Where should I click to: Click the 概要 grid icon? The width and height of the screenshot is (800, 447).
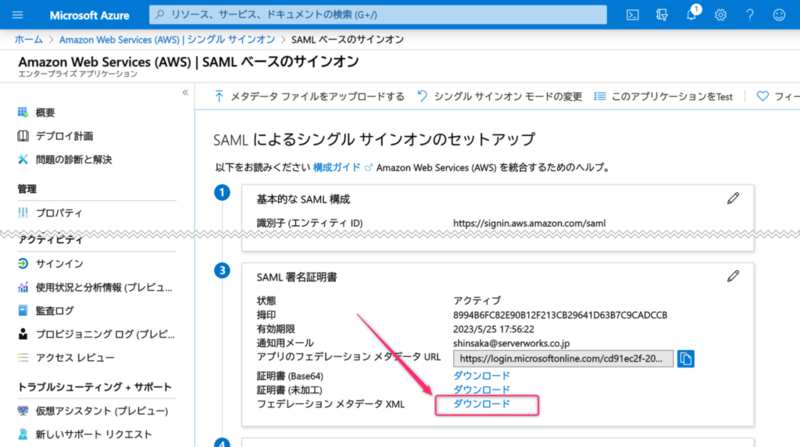coord(23,112)
